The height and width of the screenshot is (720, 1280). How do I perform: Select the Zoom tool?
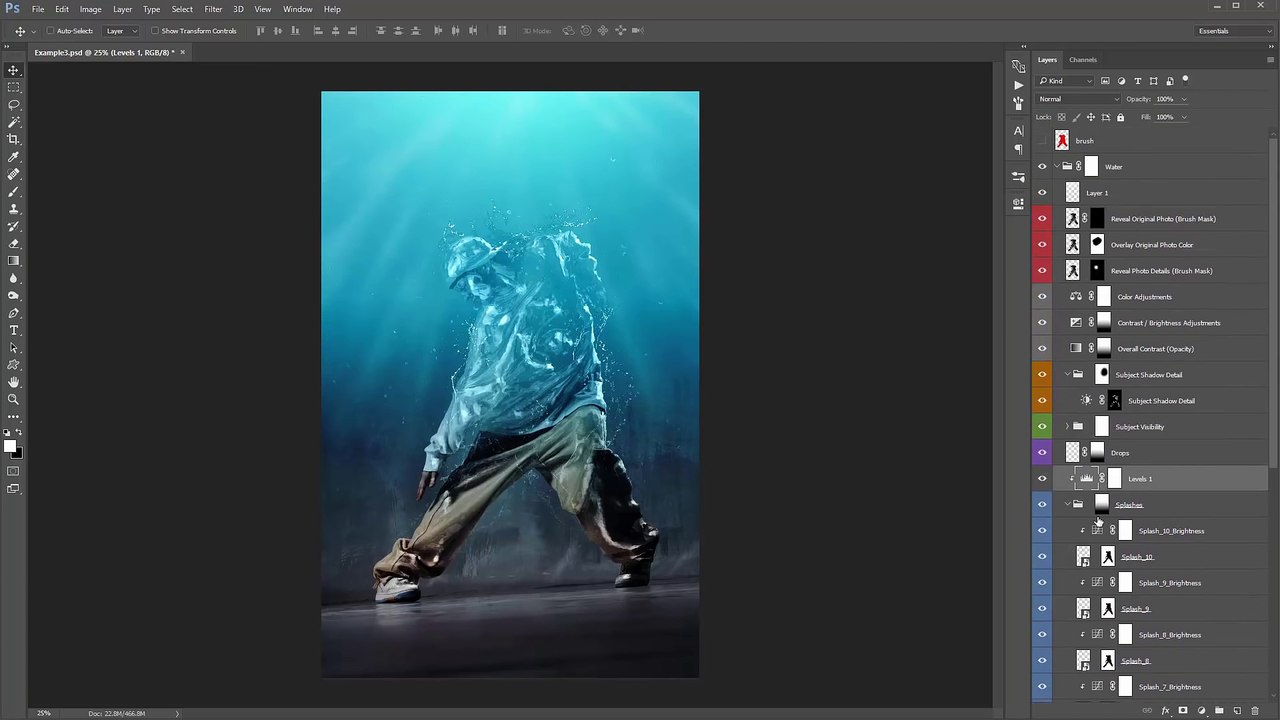tap(14, 399)
